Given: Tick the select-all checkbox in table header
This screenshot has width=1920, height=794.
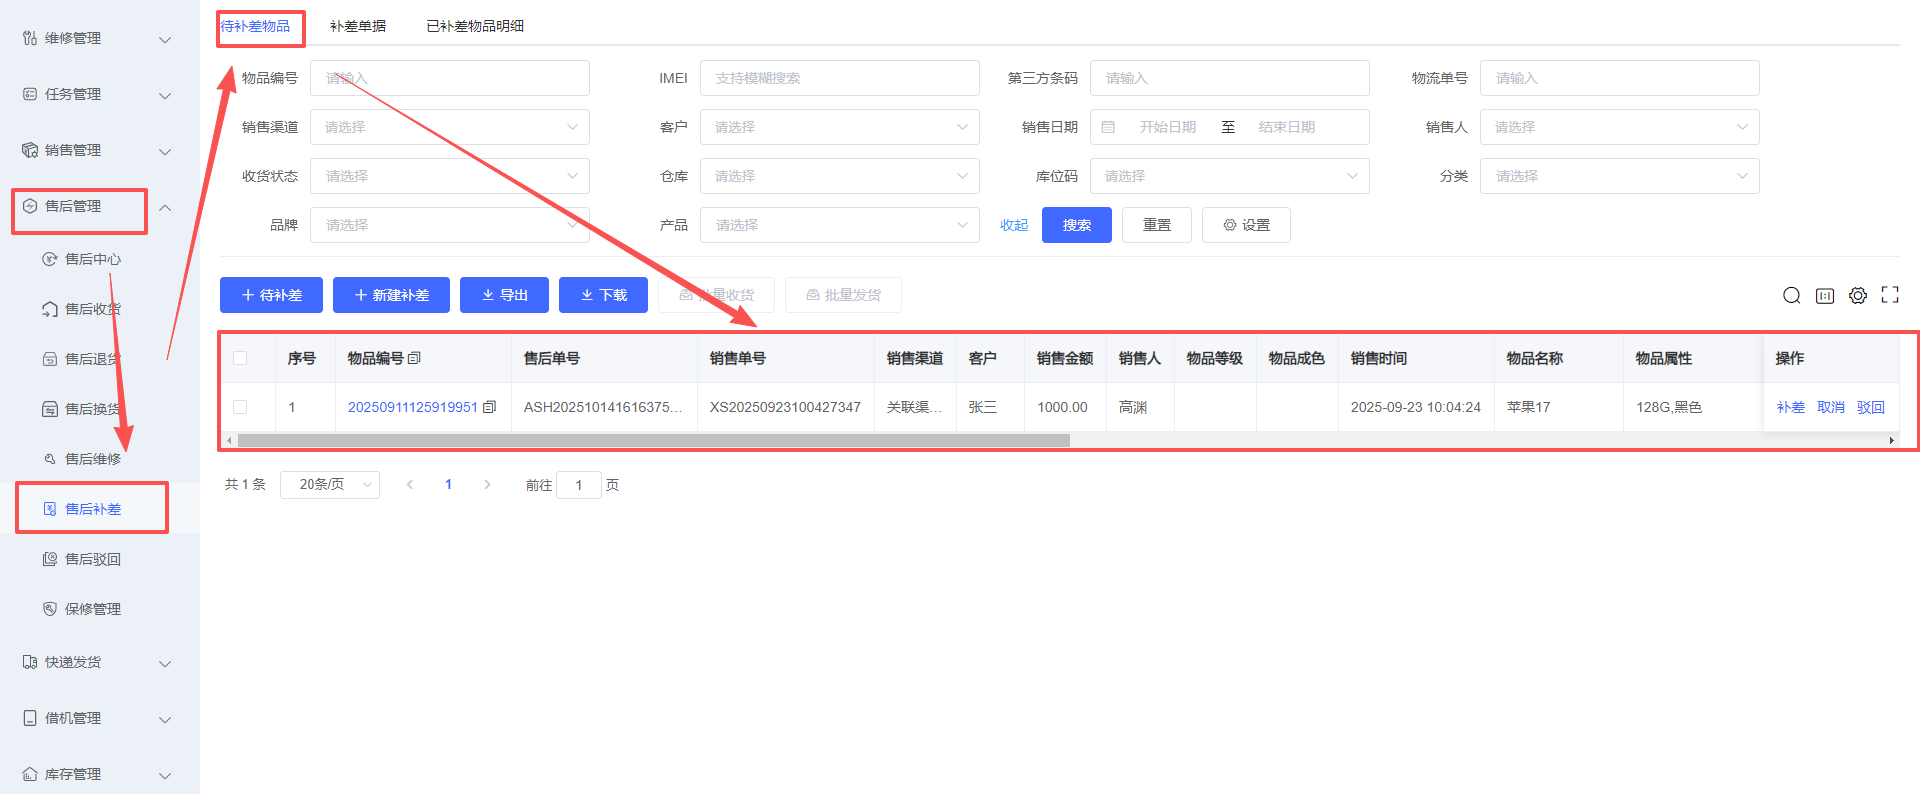Looking at the screenshot, I should tap(240, 358).
